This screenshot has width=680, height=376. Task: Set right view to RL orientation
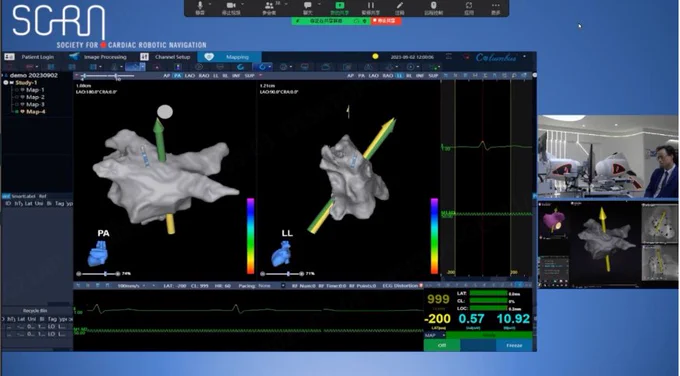point(409,76)
